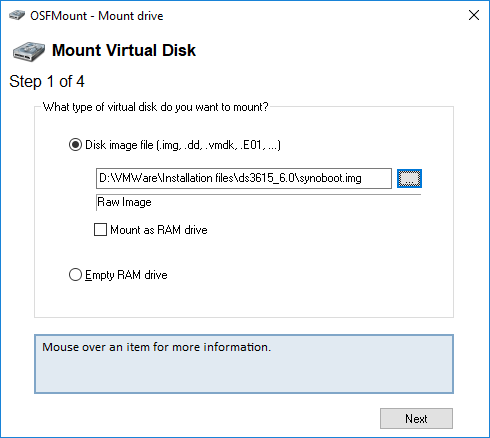
Task: Click into the synoboot.img file path field
Action: tap(244, 178)
